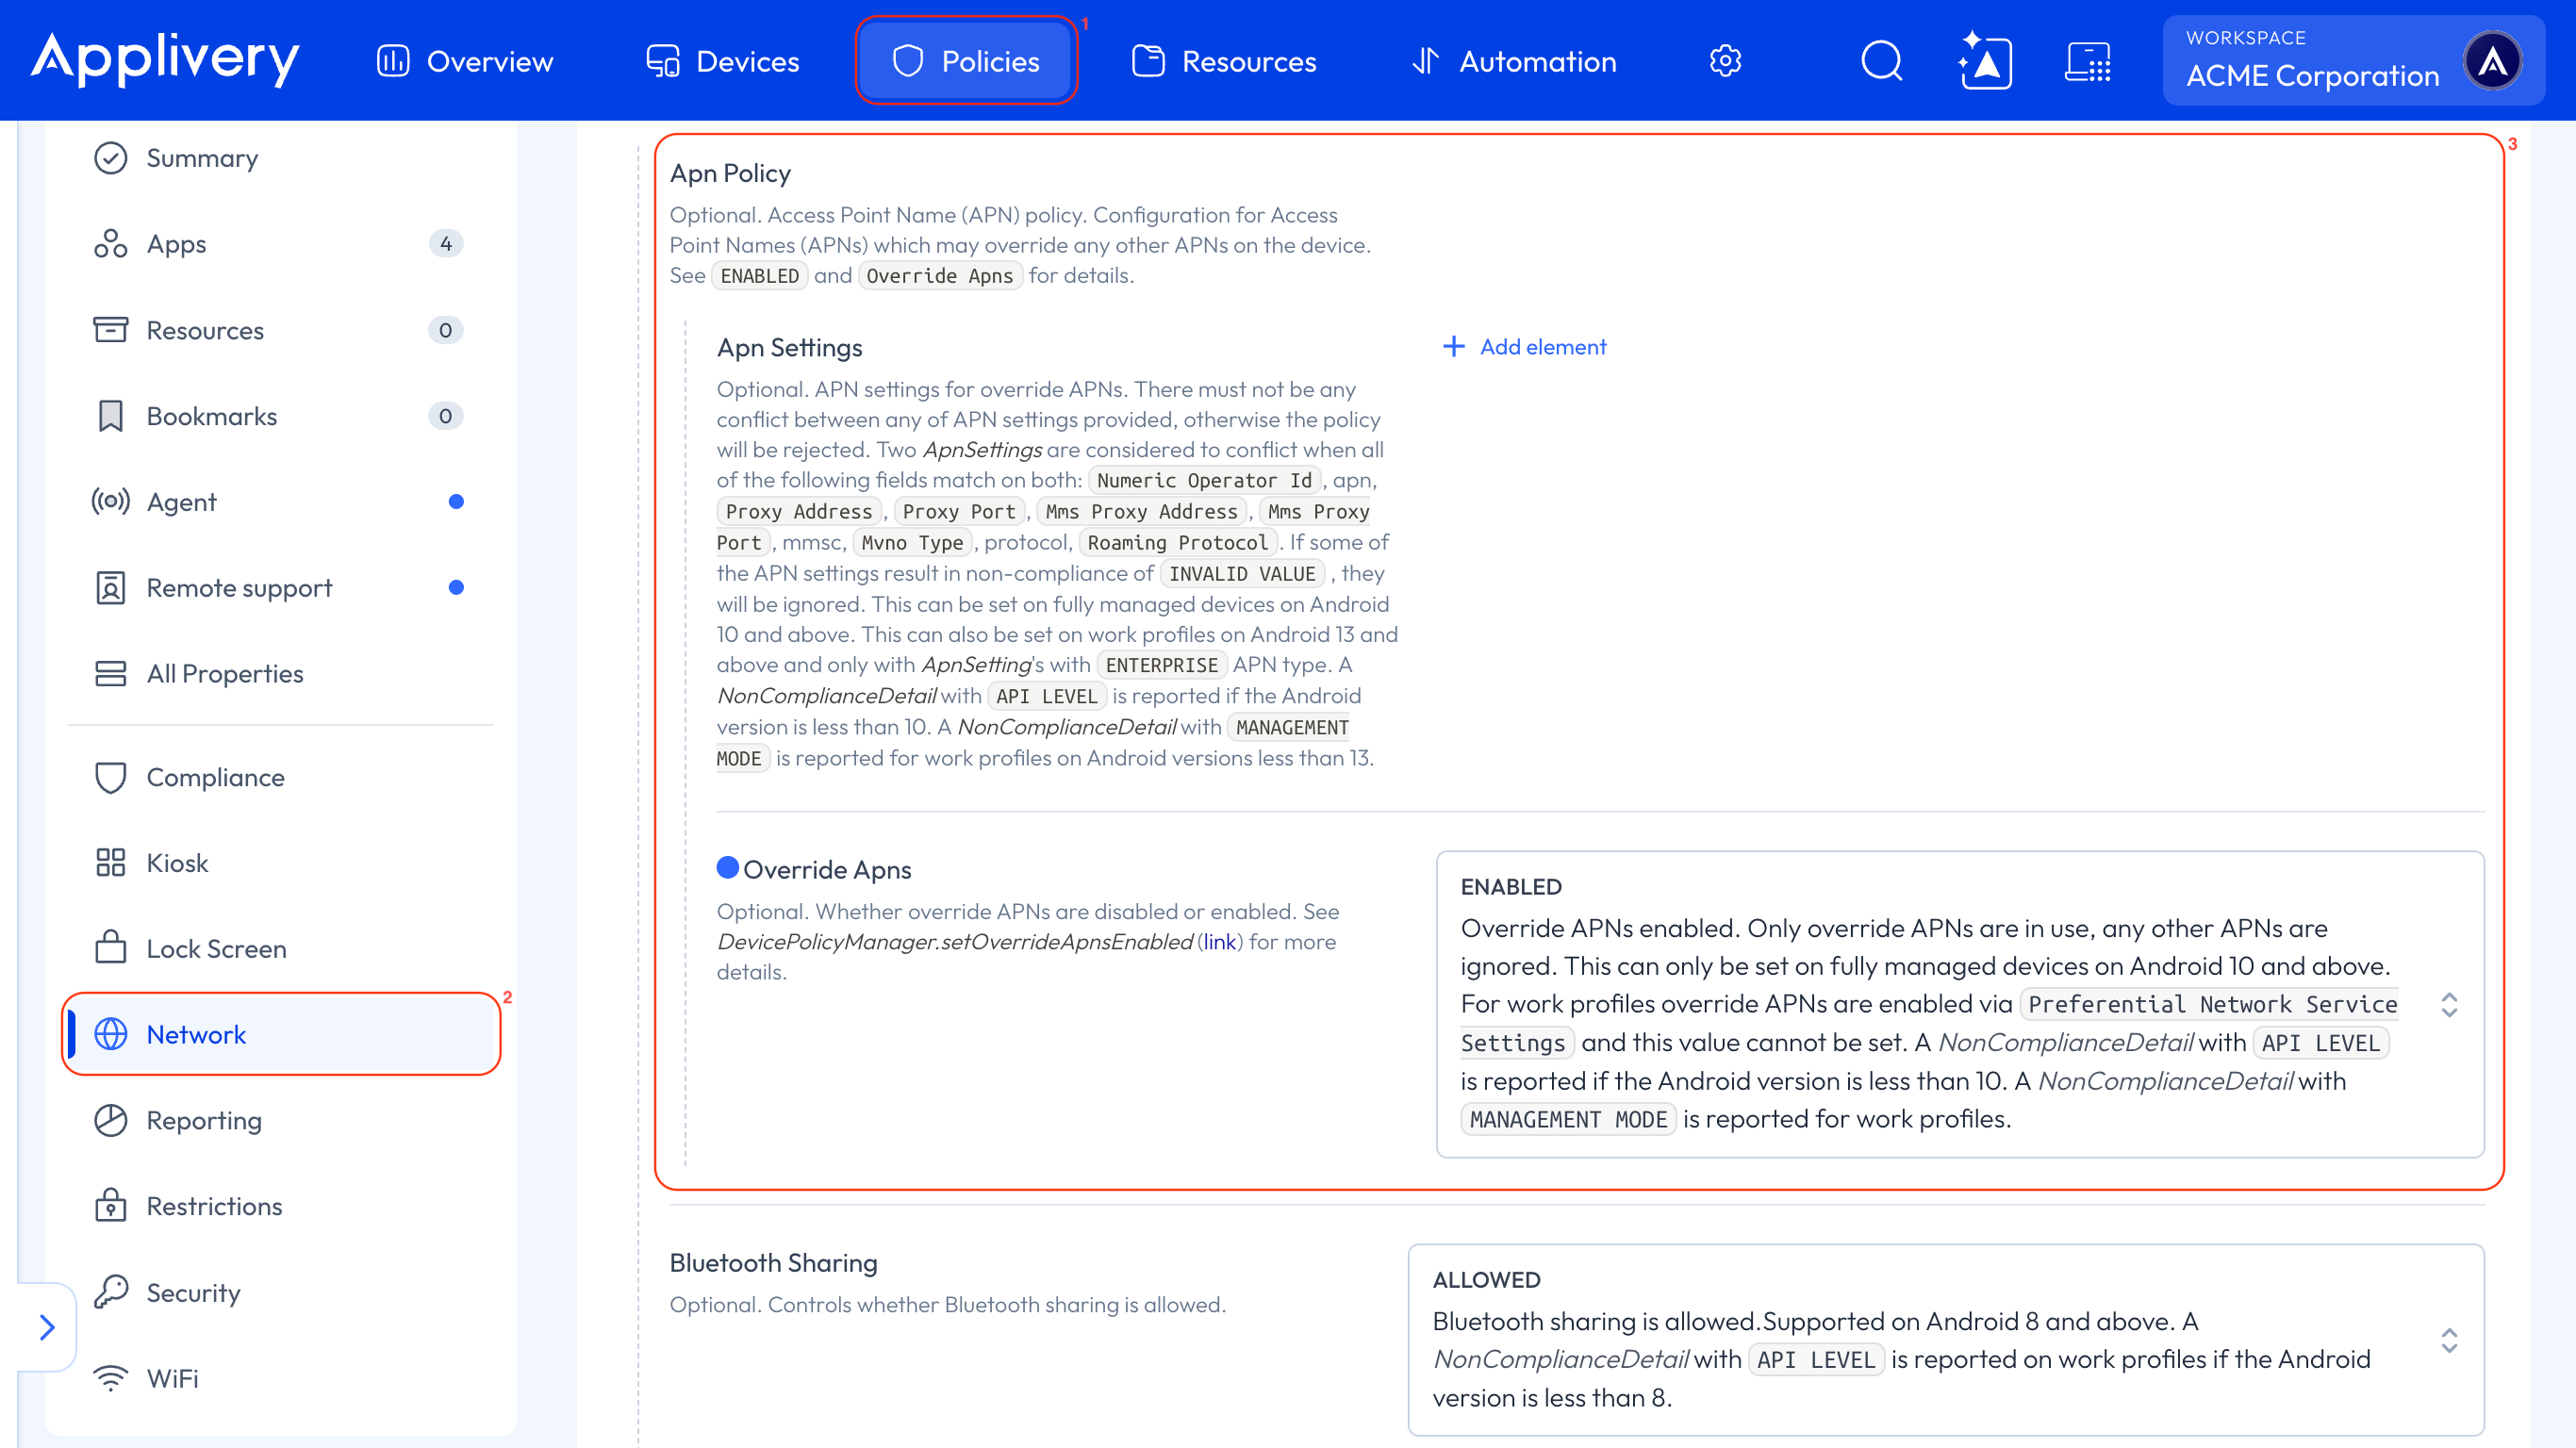The width and height of the screenshot is (2576, 1448).
Task: Open the device enrollment icon in header
Action: [x=2088, y=61]
